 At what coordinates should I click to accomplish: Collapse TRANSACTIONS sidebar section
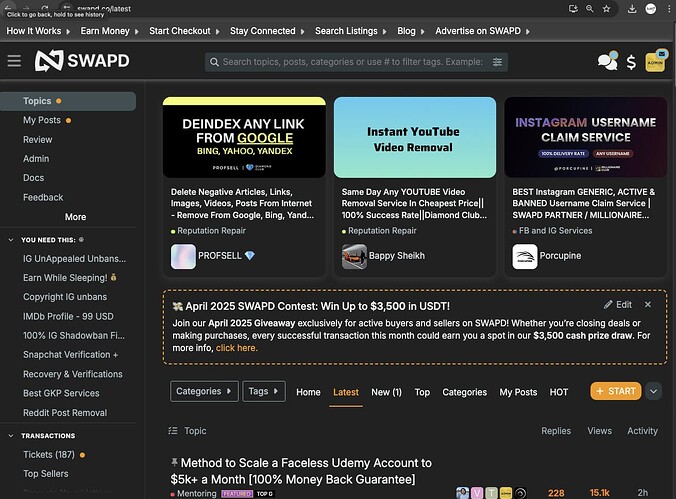(11, 436)
